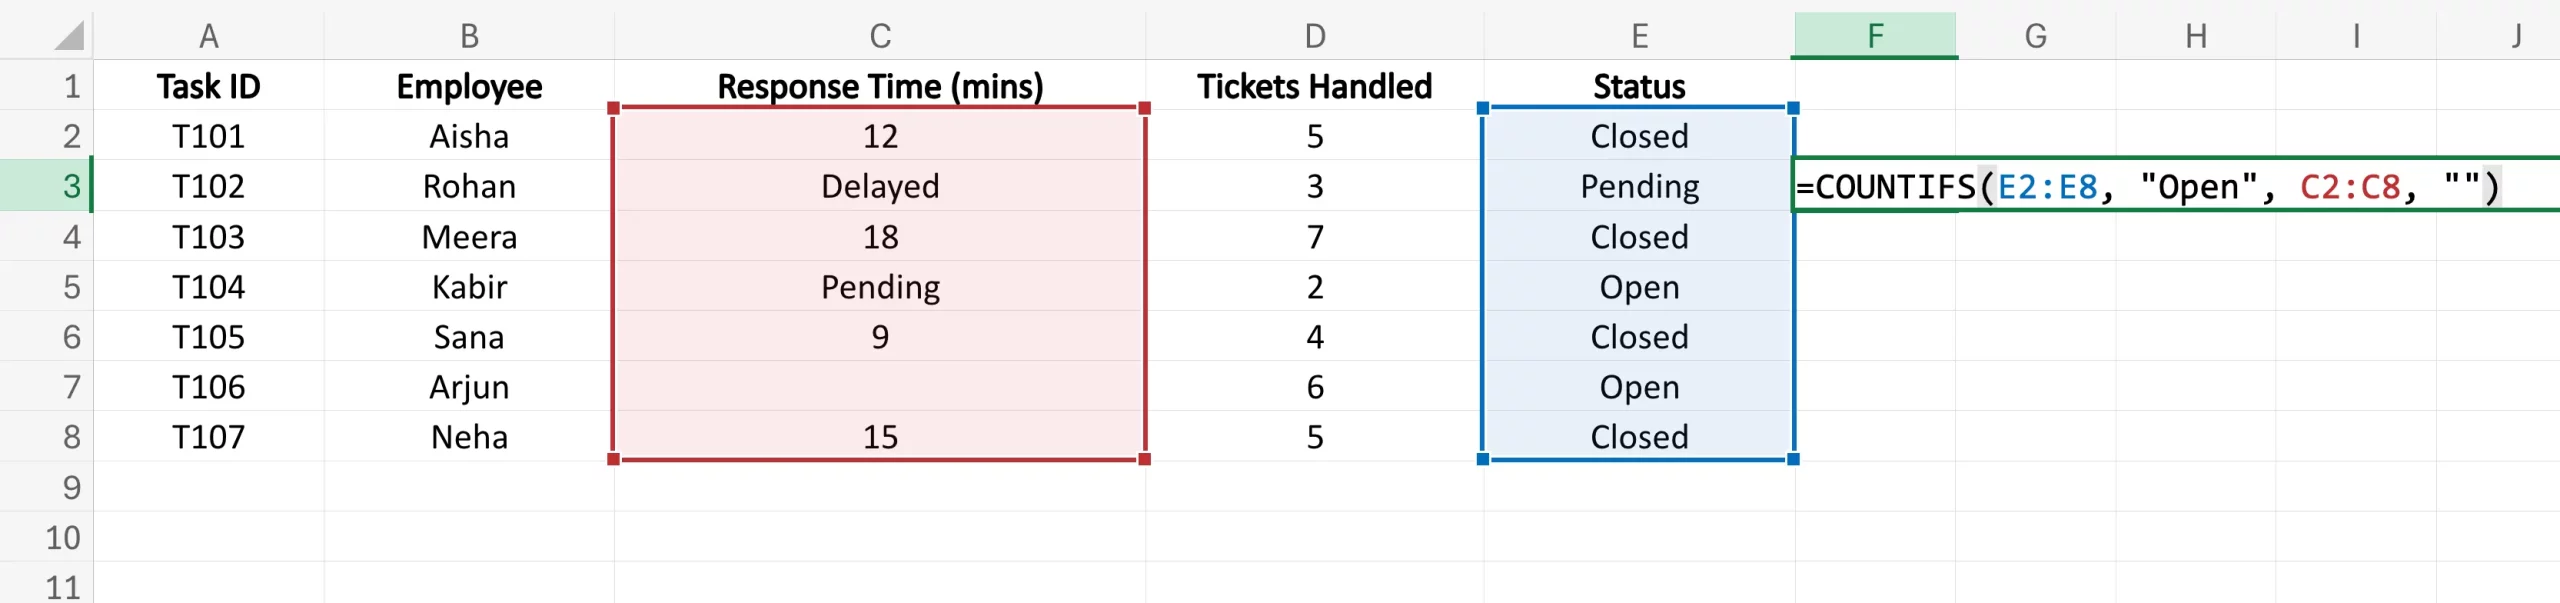Select column F header
The width and height of the screenshot is (2560, 603).
[1874, 36]
